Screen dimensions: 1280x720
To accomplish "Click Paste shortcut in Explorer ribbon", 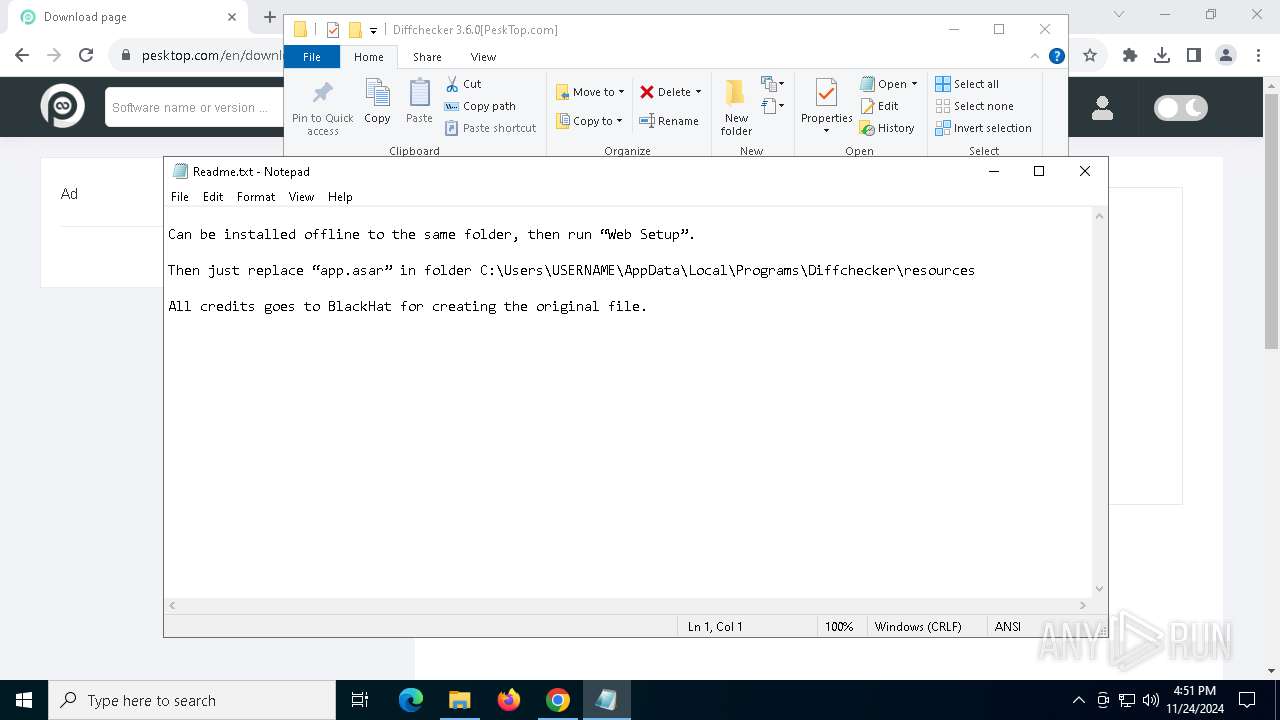I will click(x=490, y=128).
